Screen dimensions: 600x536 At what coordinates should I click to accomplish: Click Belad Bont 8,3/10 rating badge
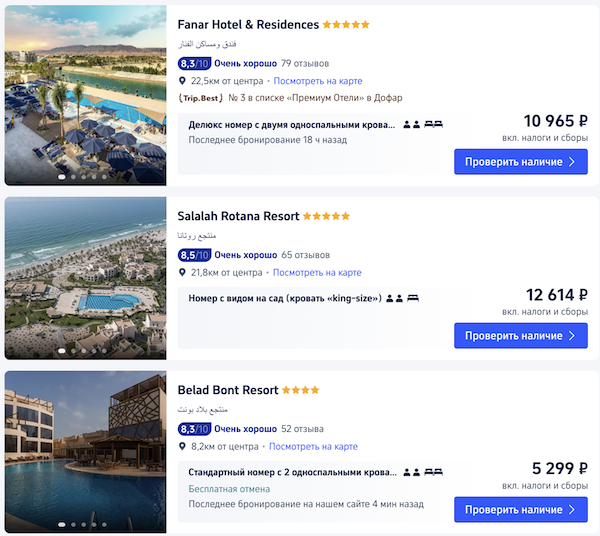[x=194, y=429]
